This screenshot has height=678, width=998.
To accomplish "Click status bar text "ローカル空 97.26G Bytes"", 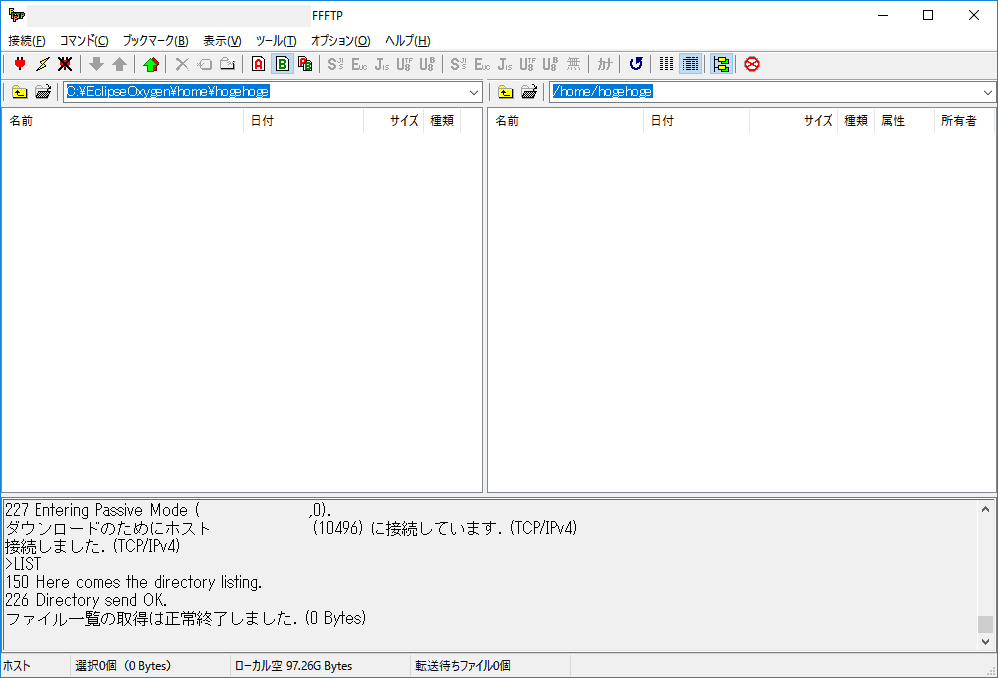I will 293,666.
